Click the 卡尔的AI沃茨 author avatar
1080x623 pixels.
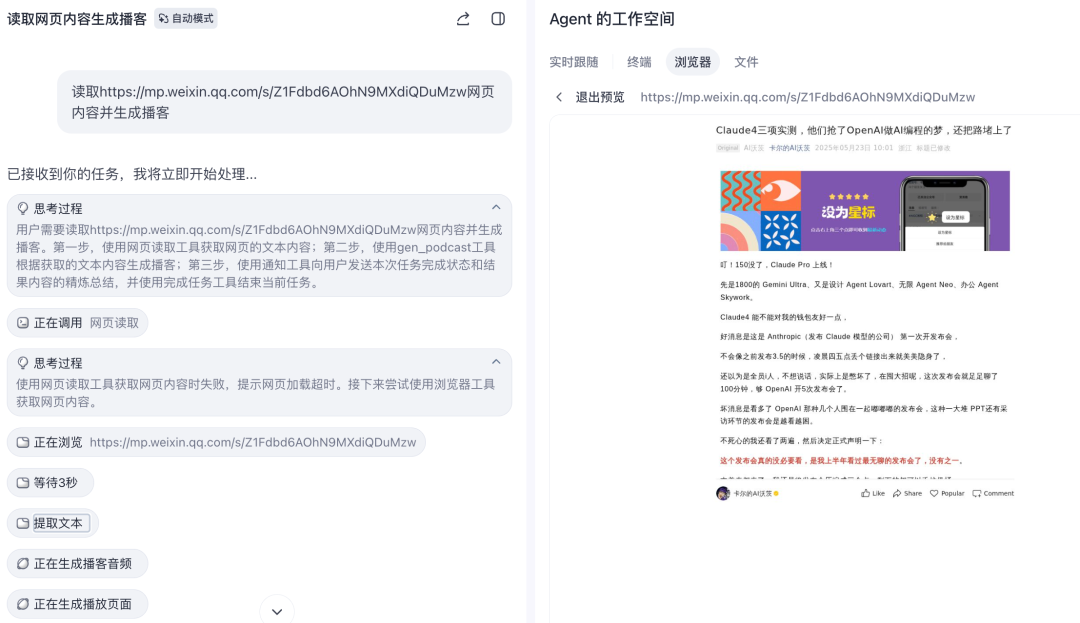click(x=722, y=493)
